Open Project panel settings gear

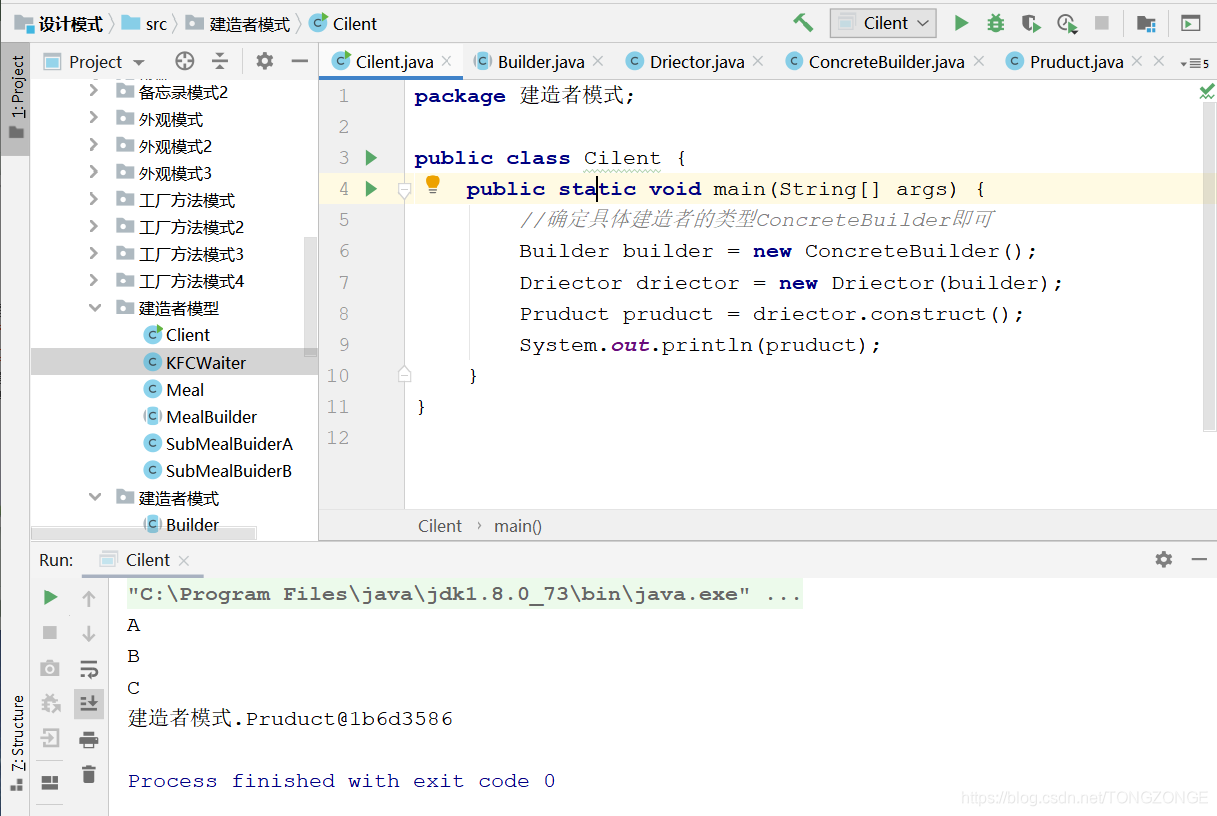264,62
